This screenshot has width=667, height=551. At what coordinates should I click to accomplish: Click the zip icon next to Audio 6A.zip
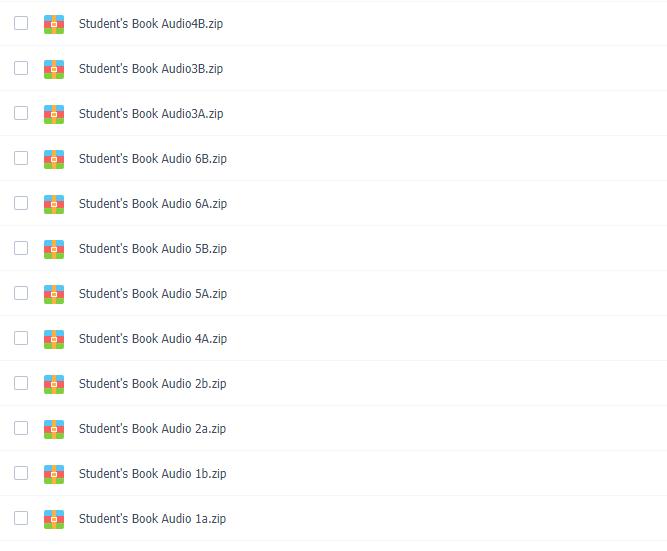click(54, 204)
